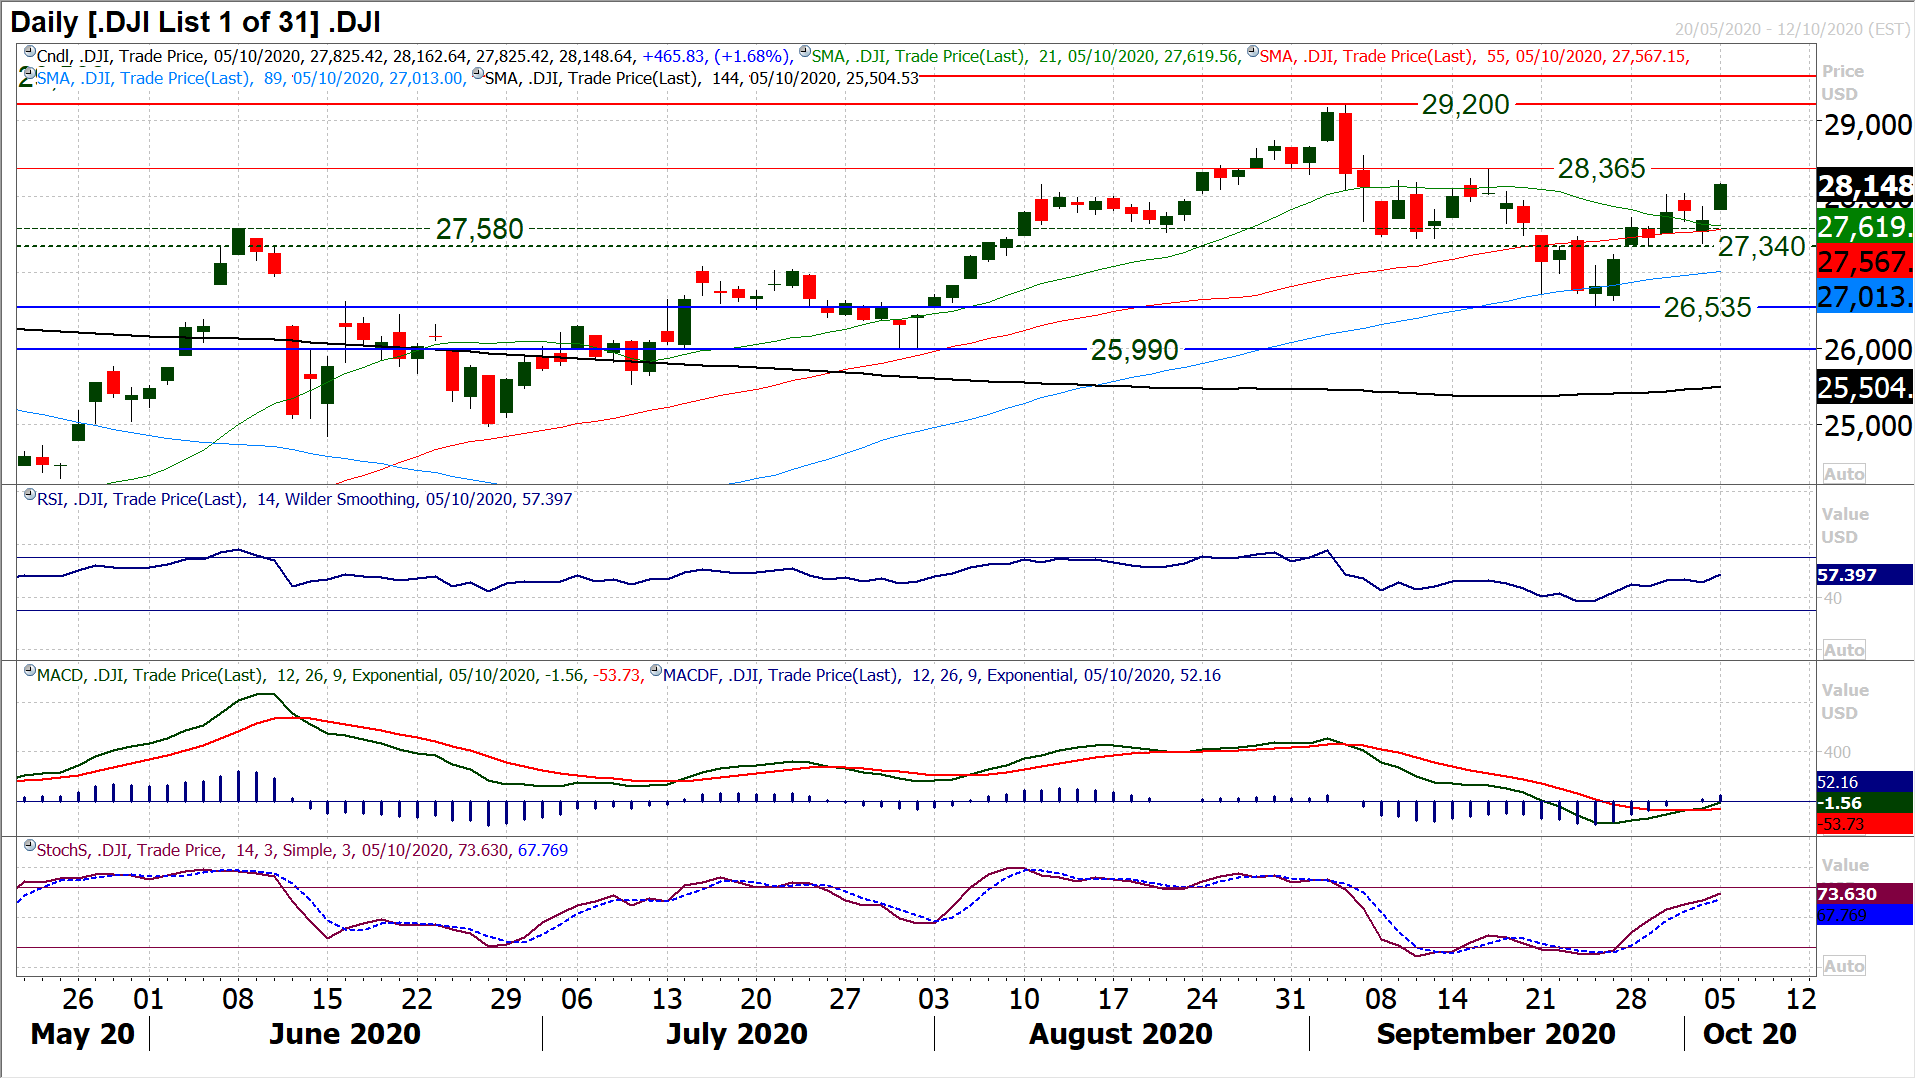This screenshot has width=1916, height=1079.
Task: Click the 'September 2020' month label on the time axis
Action: 1496,1034
